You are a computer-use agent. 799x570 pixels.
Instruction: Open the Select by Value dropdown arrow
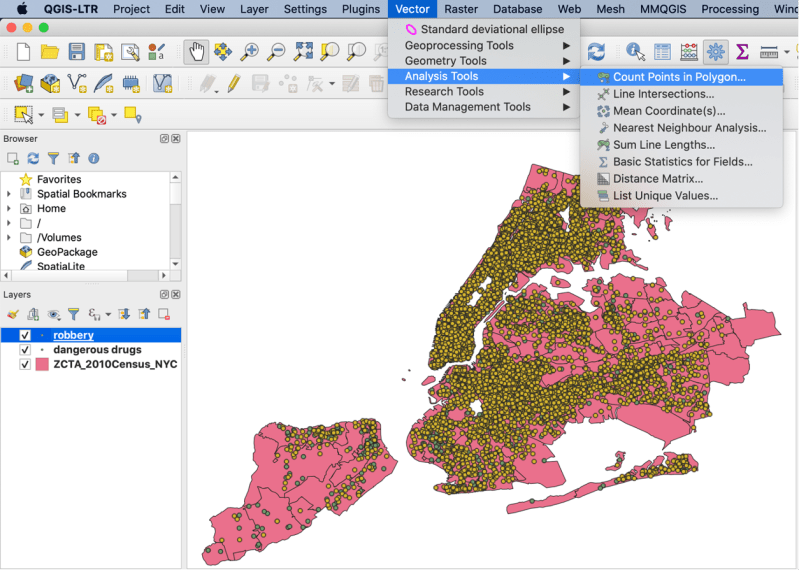pyautogui.click(x=77, y=115)
